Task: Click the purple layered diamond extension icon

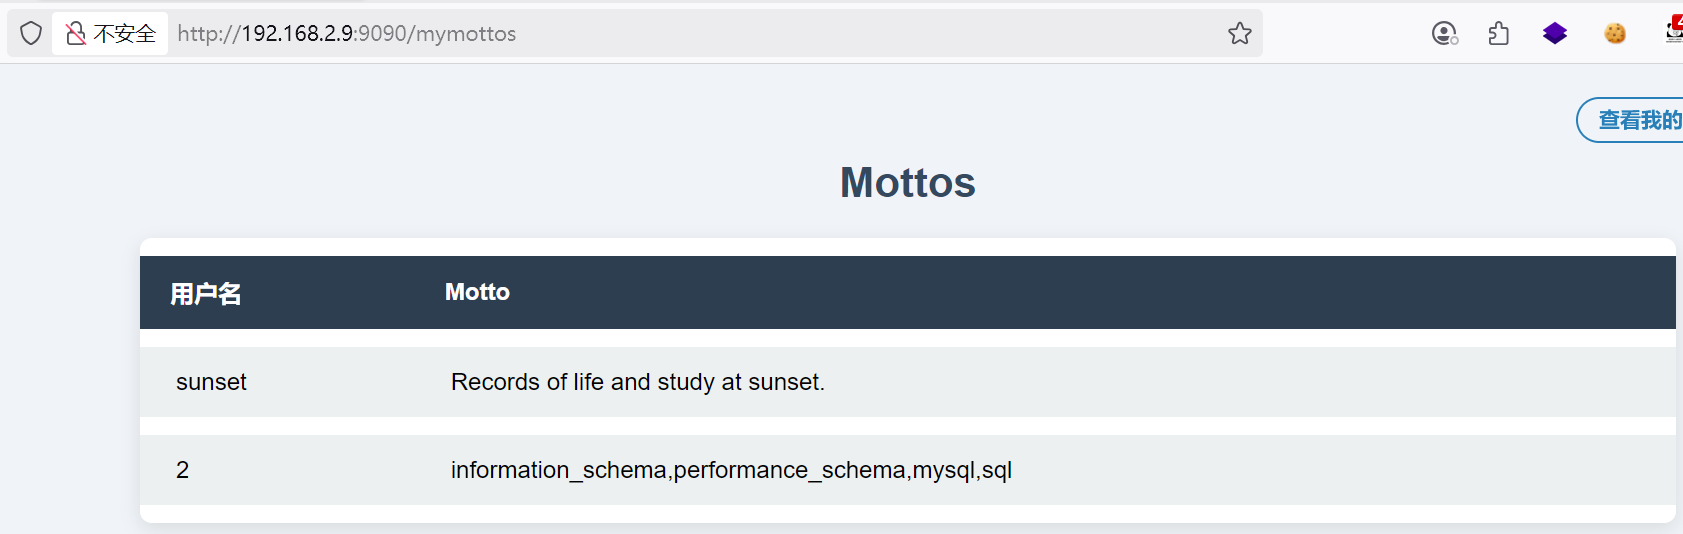Action: pos(1555,34)
